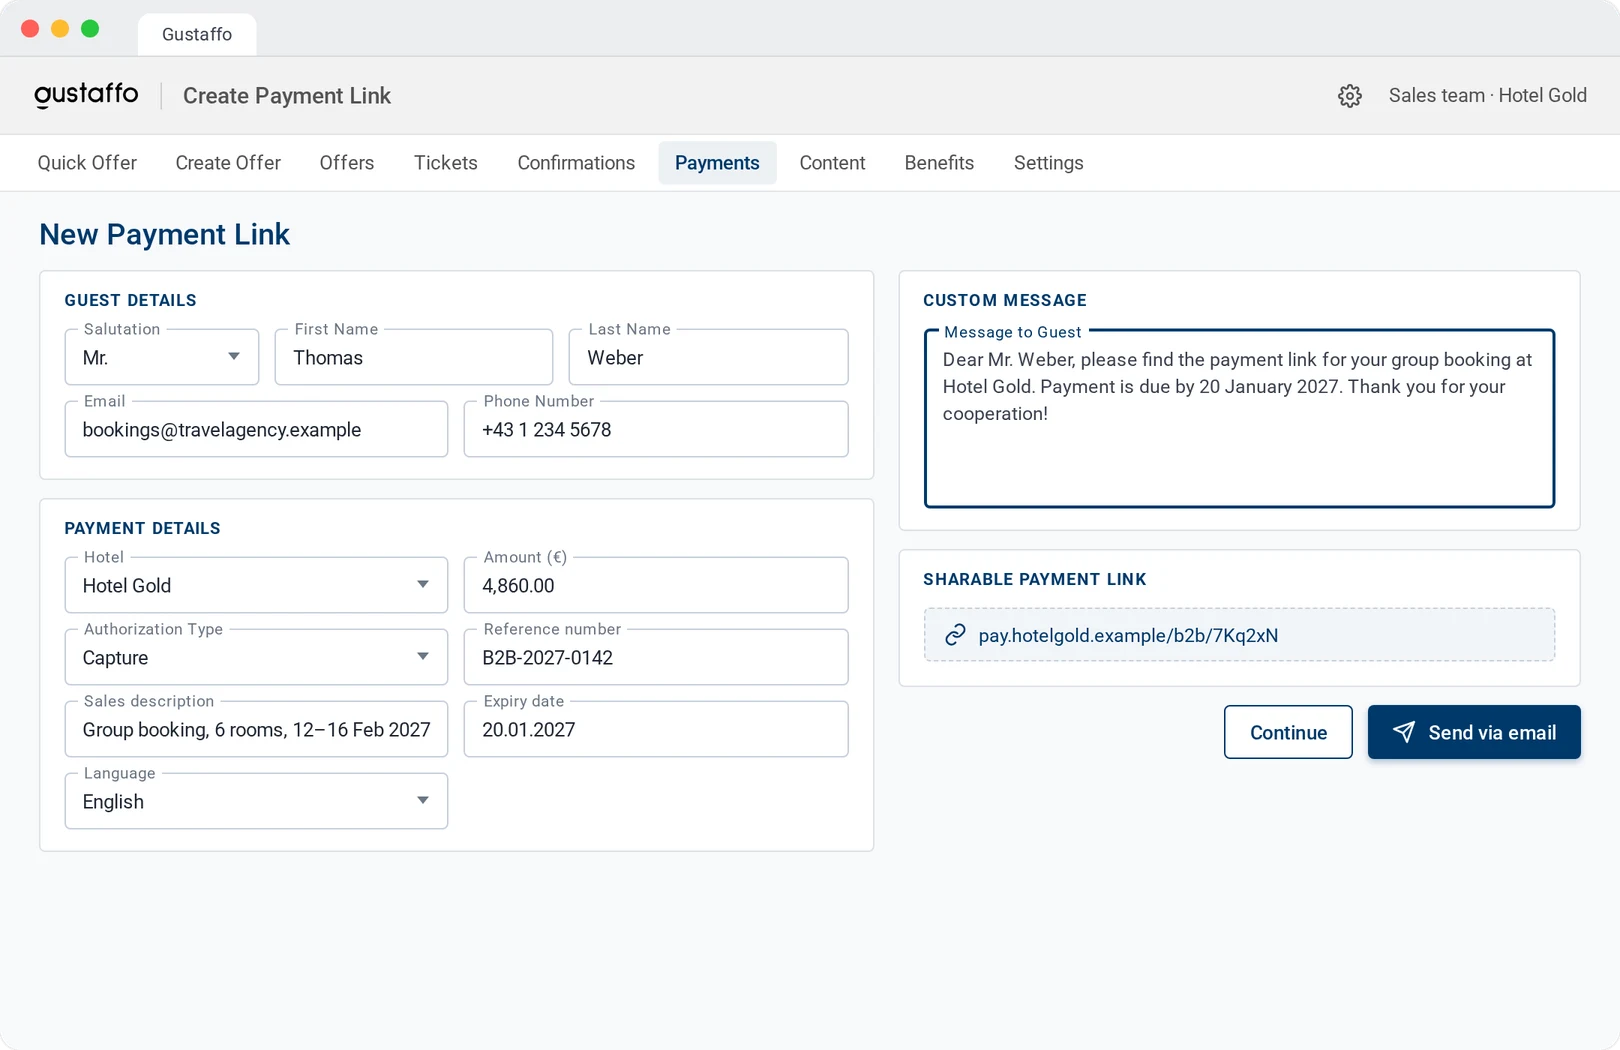Click inside the Message to Guest textarea
Viewport: 1620px width, 1050px height.
click(x=1239, y=418)
